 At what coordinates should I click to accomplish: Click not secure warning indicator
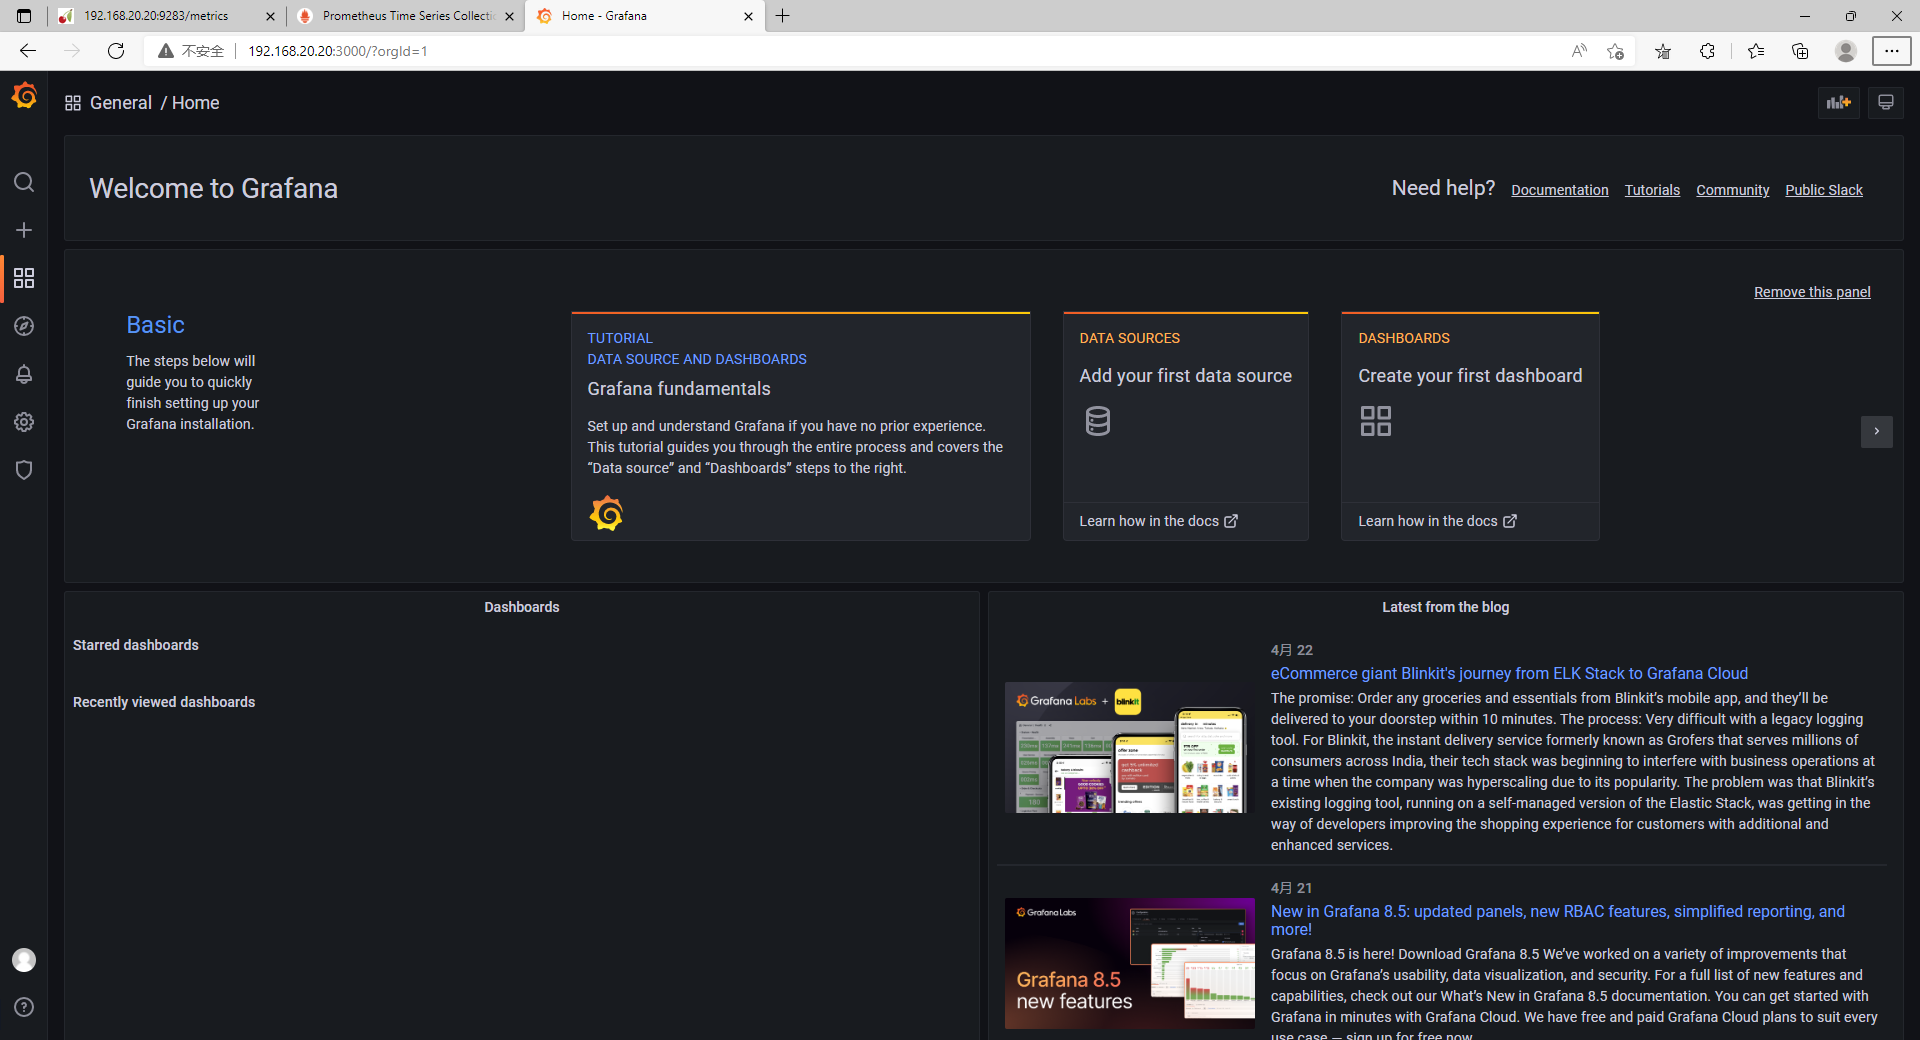191,51
